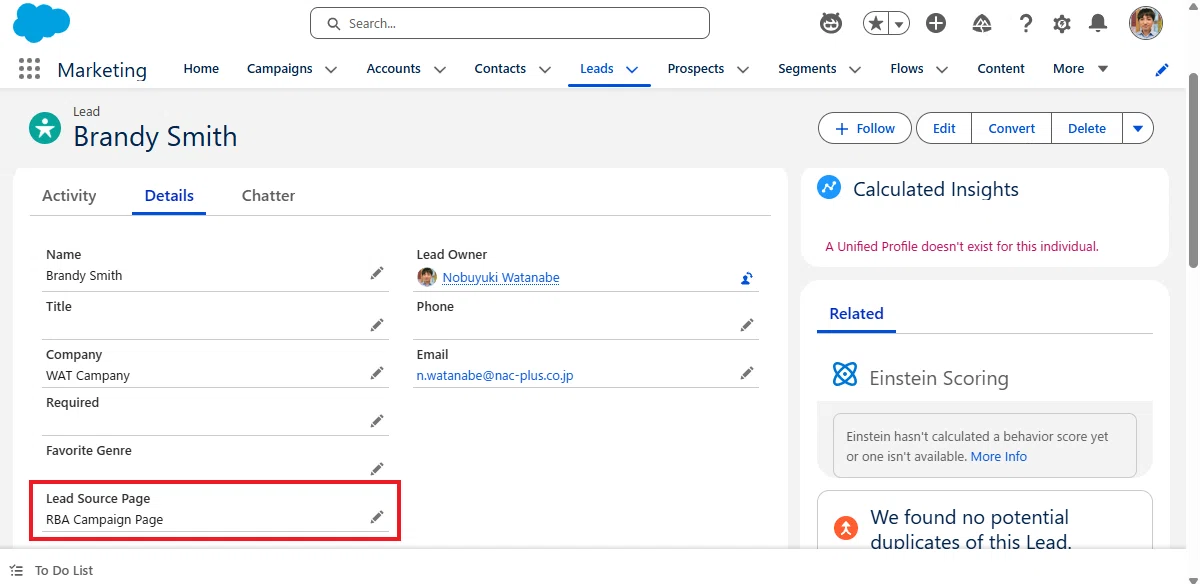The height and width of the screenshot is (584, 1200).
Task: Switch to the Activity tab
Action: [x=69, y=196]
